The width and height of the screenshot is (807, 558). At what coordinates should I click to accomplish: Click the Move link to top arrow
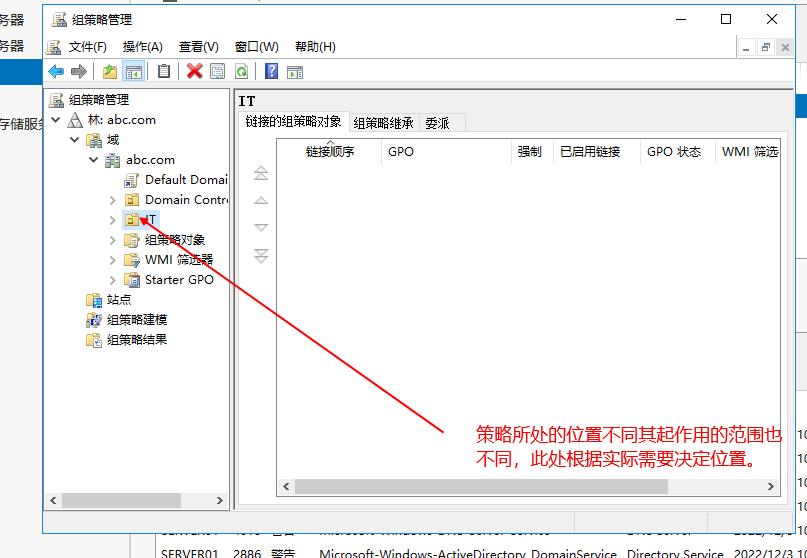pos(261,173)
